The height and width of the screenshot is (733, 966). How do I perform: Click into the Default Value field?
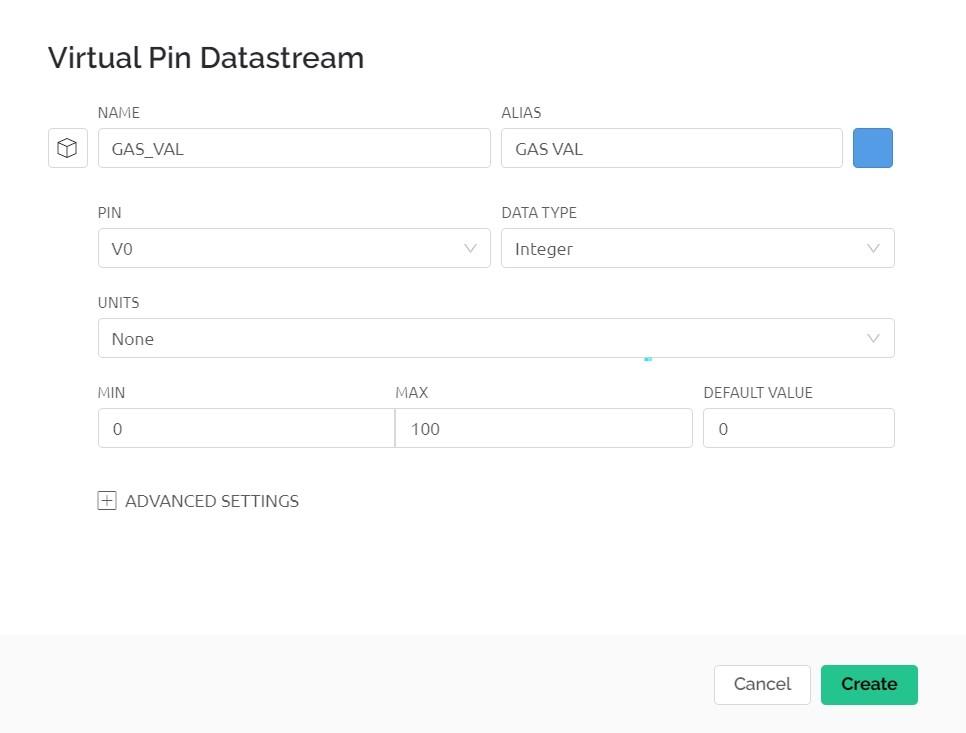click(x=798, y=429)
